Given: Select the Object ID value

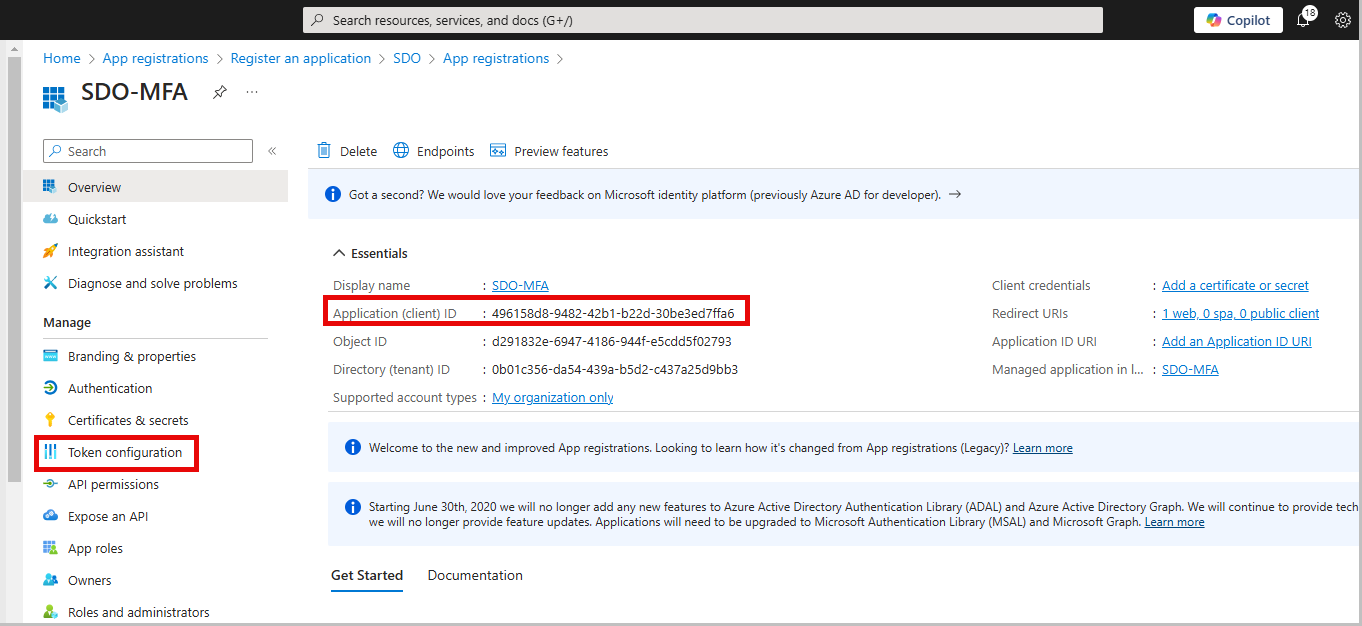Looking at the screenshot, I should tap(612, 341).
